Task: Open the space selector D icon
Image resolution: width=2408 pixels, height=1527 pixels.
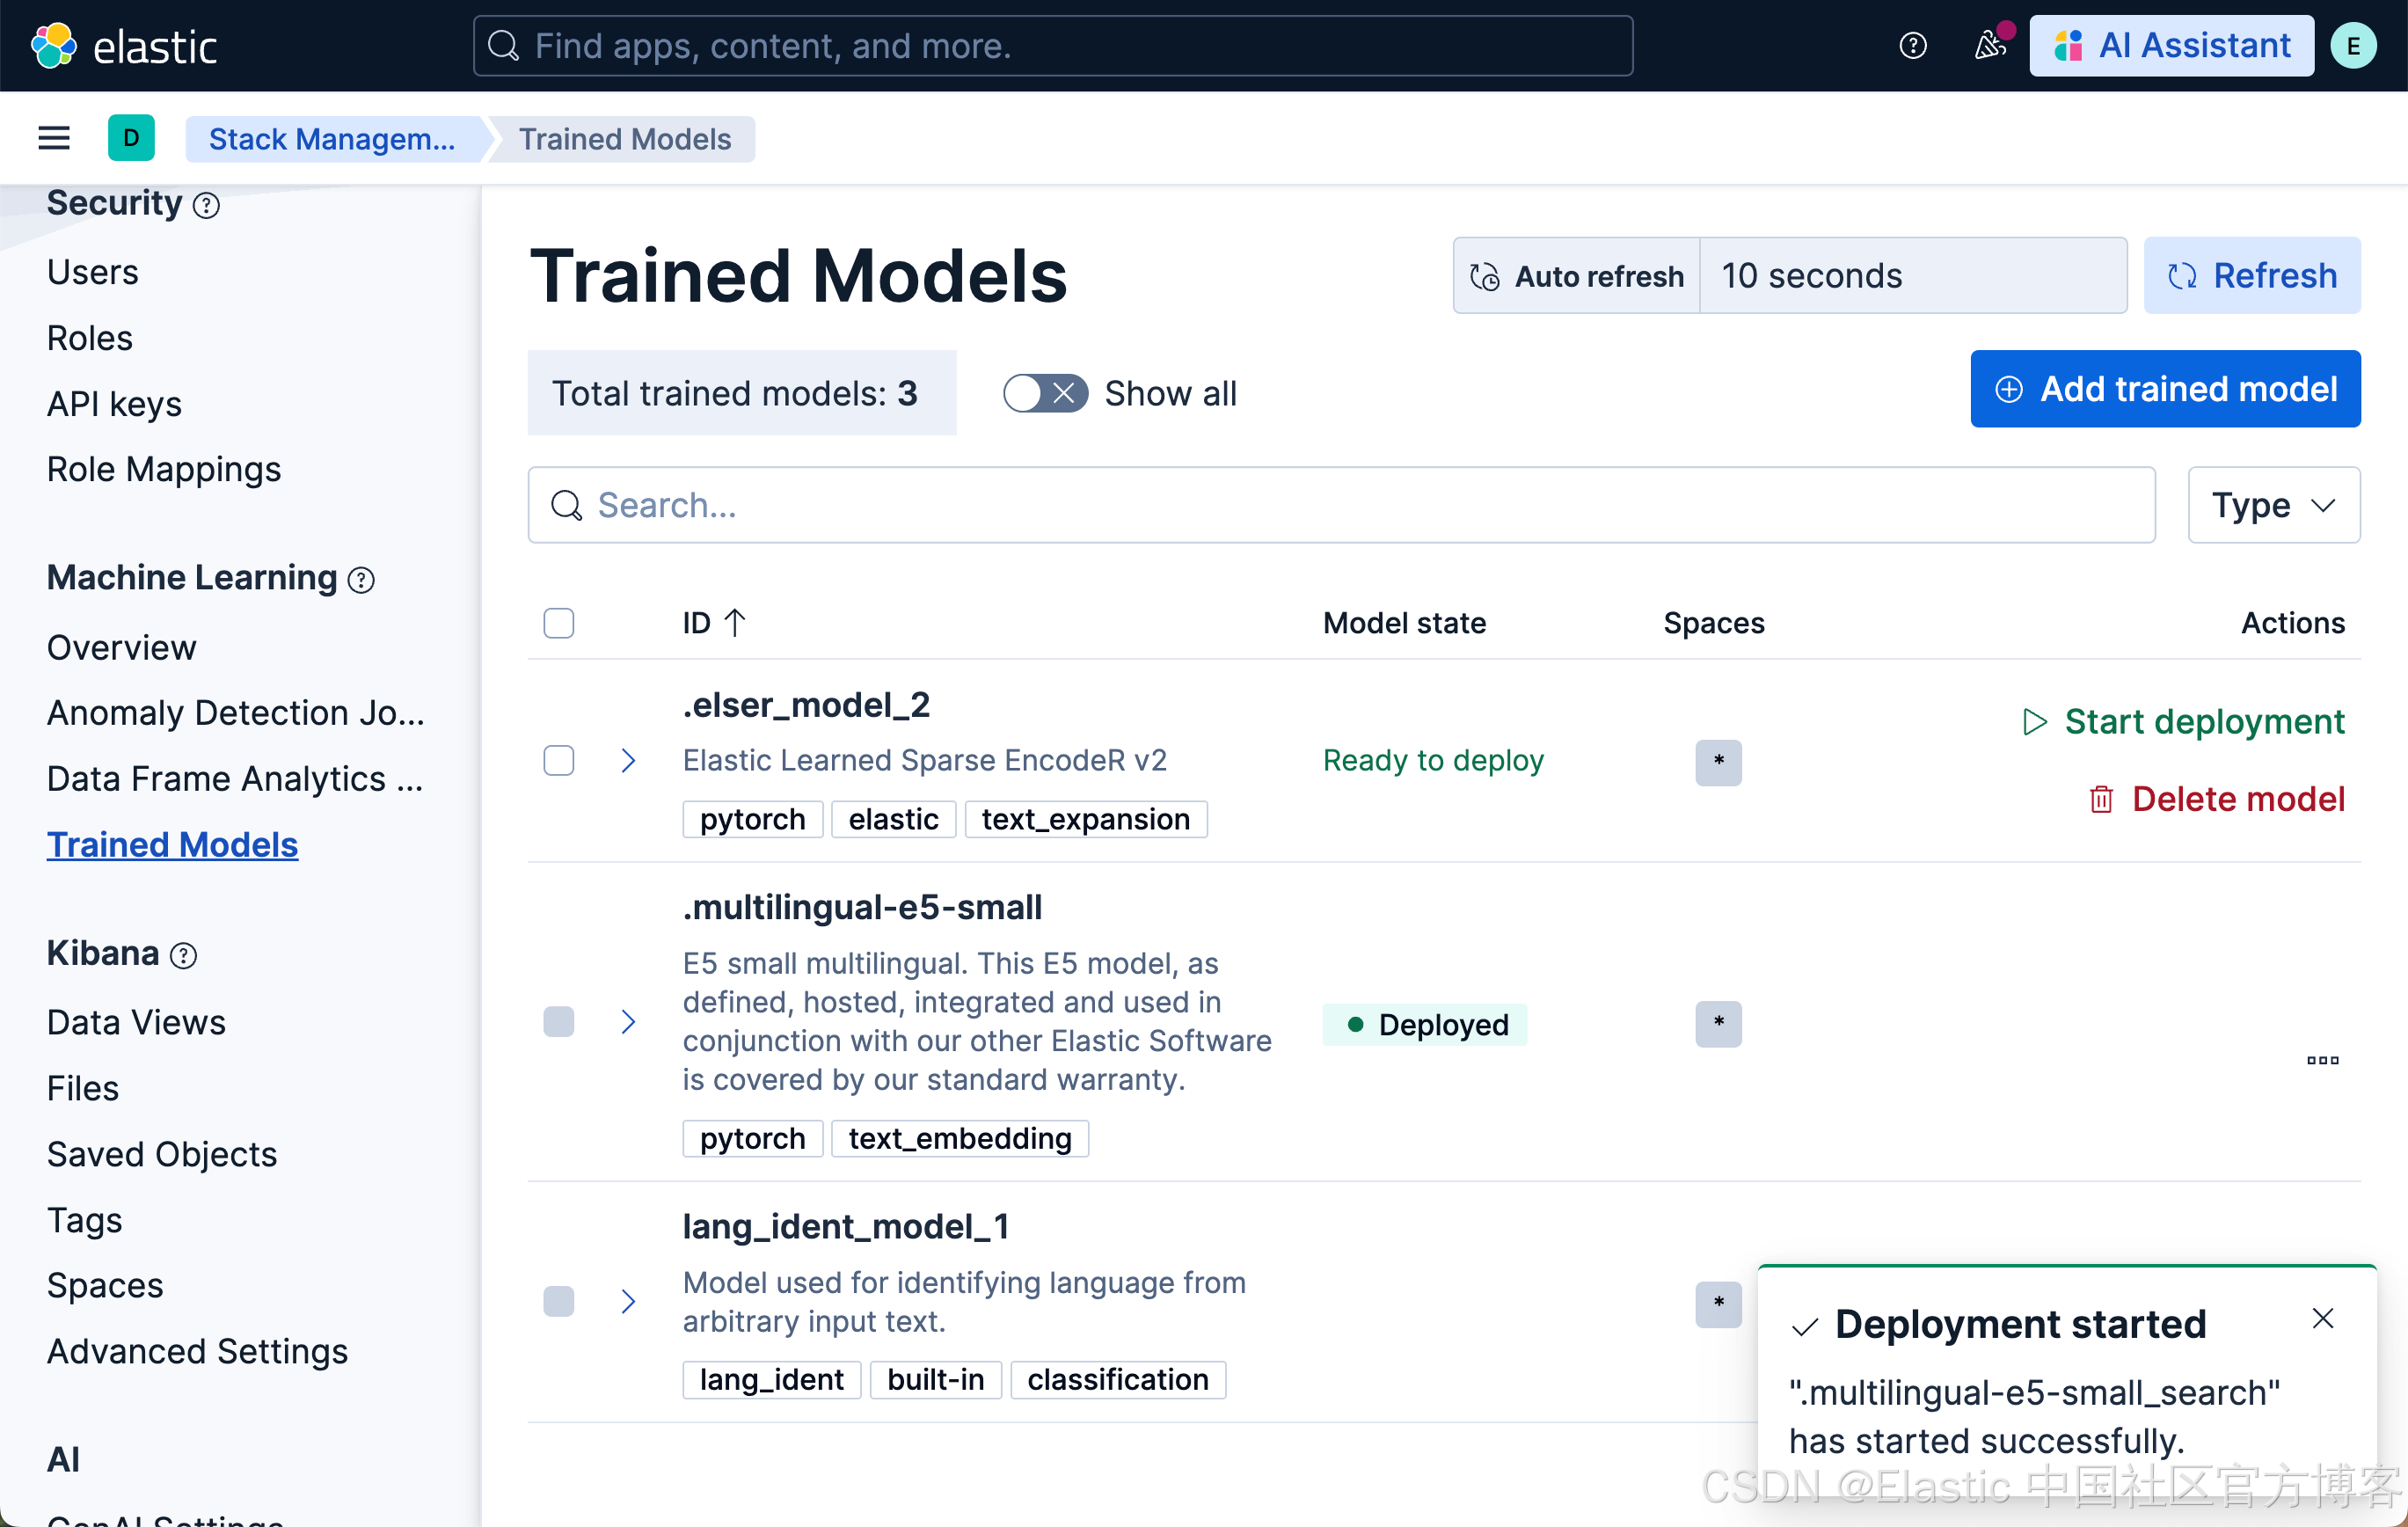Action: [131, 138]
